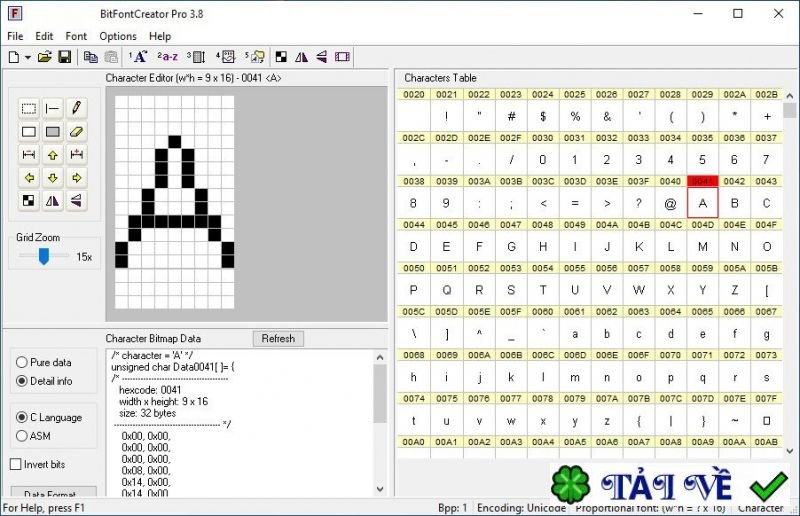Click the shift up arrow tool
The height and width of the screenshot is (516, 800).
tap(53, 155)
